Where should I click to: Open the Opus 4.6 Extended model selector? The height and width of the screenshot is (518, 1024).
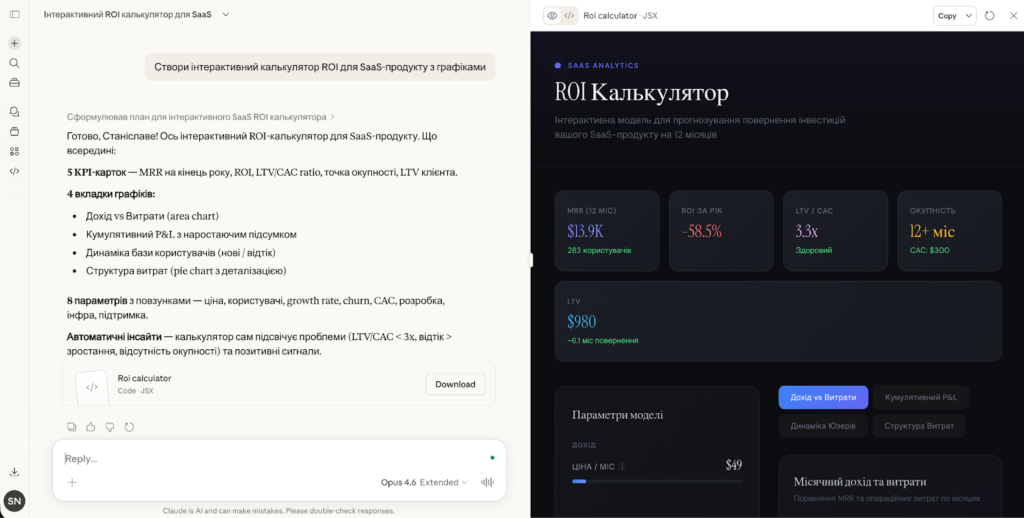click(424, 482)
